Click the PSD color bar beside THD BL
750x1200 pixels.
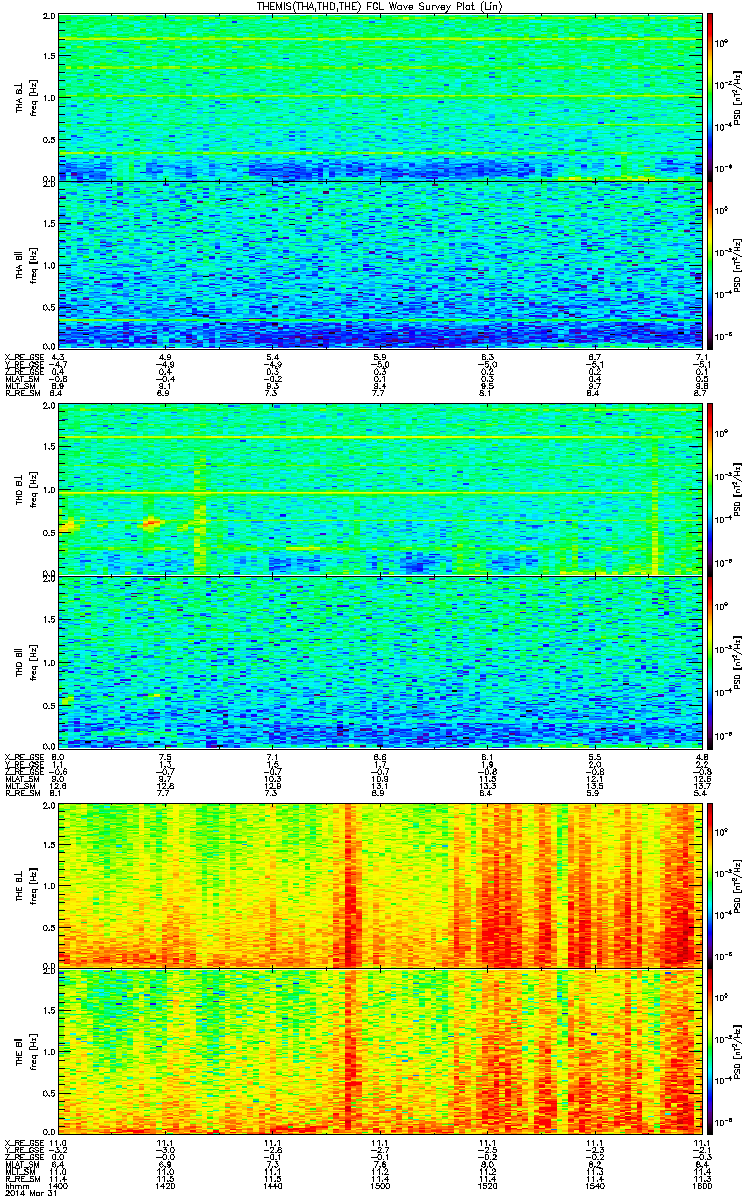(710, 490)
